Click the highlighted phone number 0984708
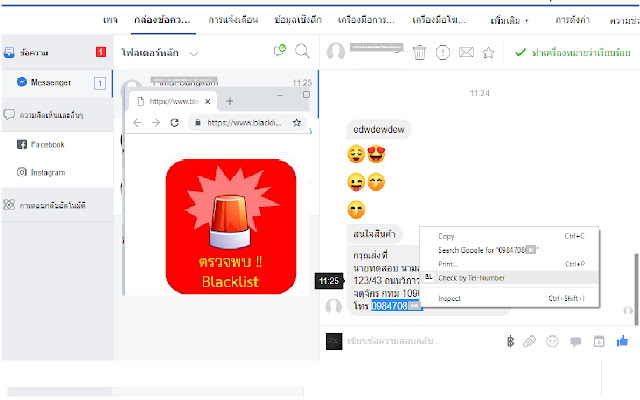 pyautogui.click(x=396, y=306)
